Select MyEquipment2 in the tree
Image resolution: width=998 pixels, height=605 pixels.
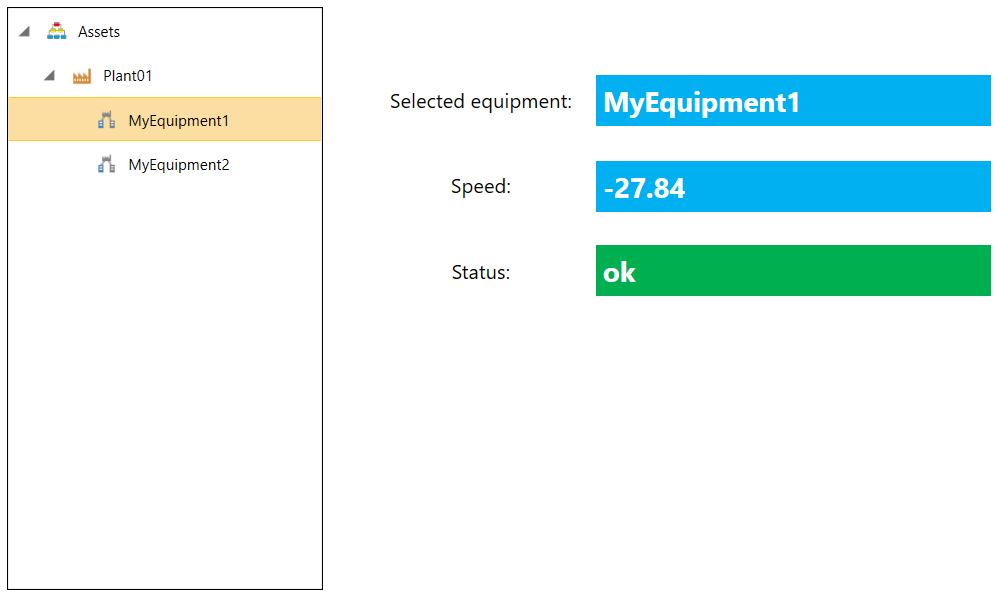tap(178, 165)
